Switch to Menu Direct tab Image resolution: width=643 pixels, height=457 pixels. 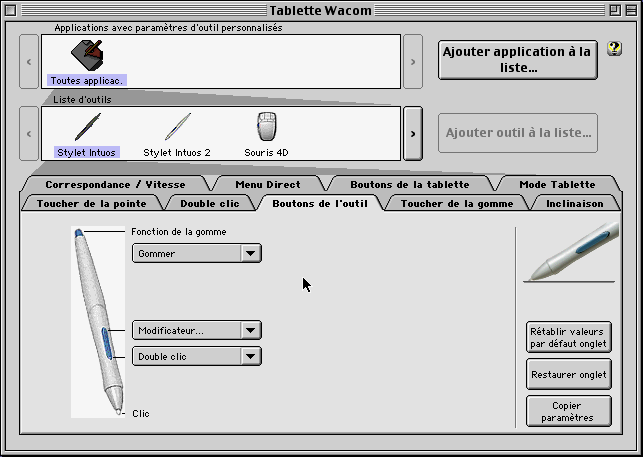268,185
